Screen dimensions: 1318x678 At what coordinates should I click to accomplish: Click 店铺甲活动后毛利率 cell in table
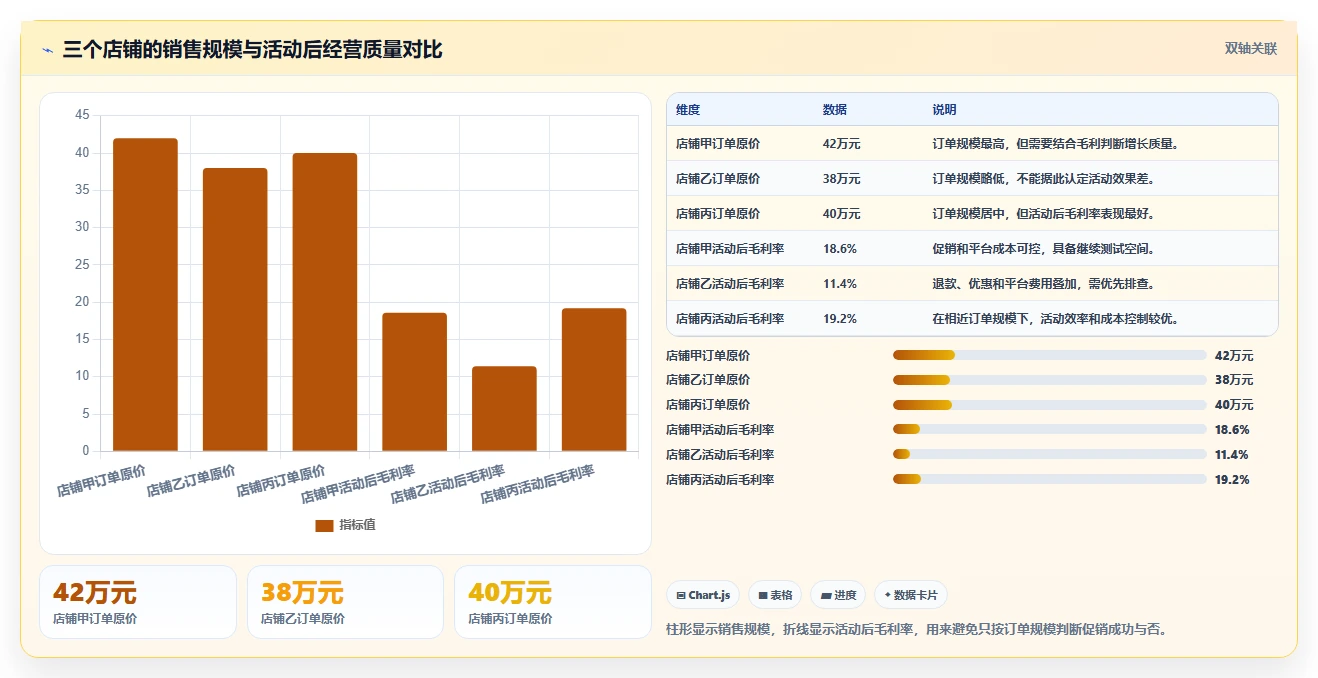pyautogui.click(x=730, y=249)
